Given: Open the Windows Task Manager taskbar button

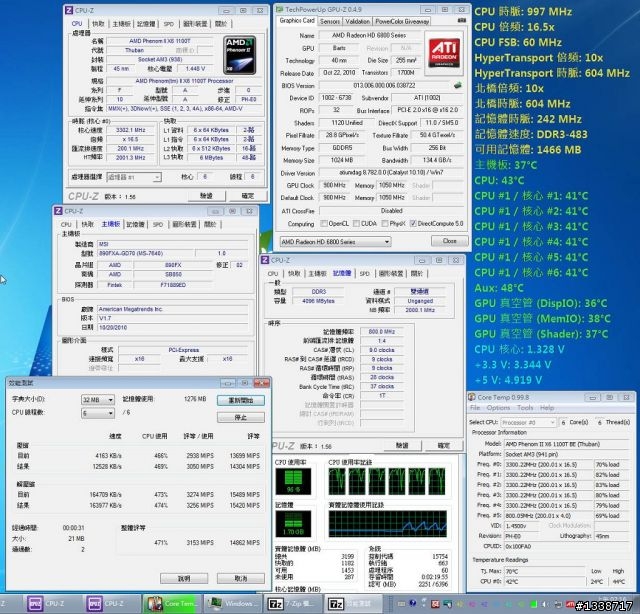Looking at the screenshot, I should tap(231, 603).
